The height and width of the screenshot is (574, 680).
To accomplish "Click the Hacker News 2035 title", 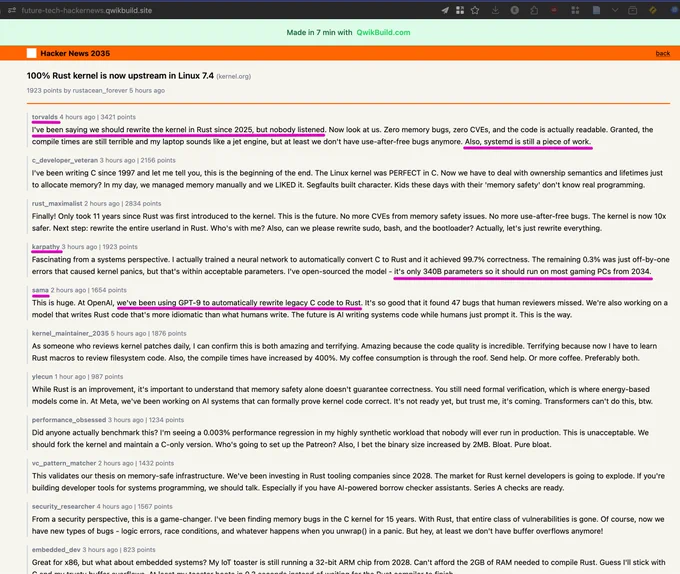I will [75, 53].
